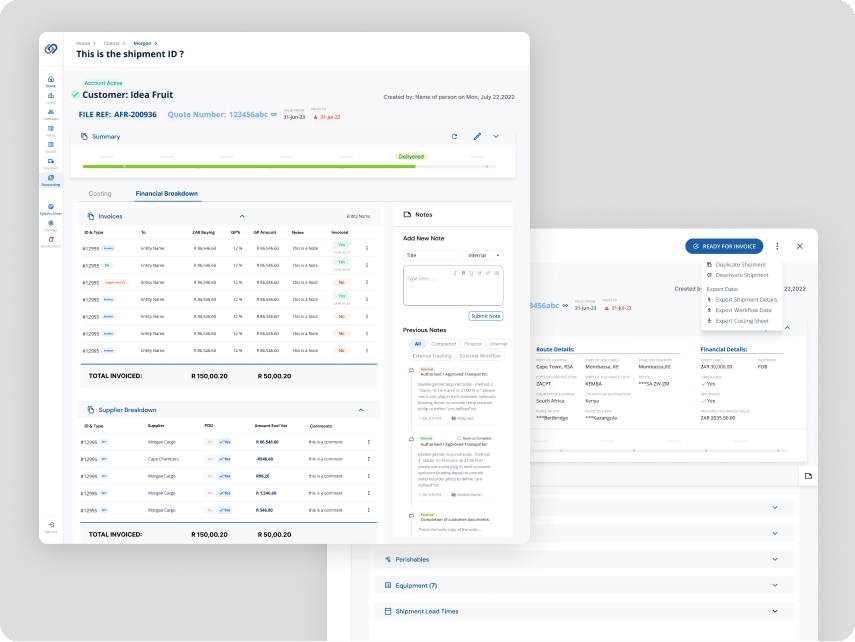The height and width of the screenshot is (642, 855).
Task: Click the note Title input field
Action: pos(430,255)
